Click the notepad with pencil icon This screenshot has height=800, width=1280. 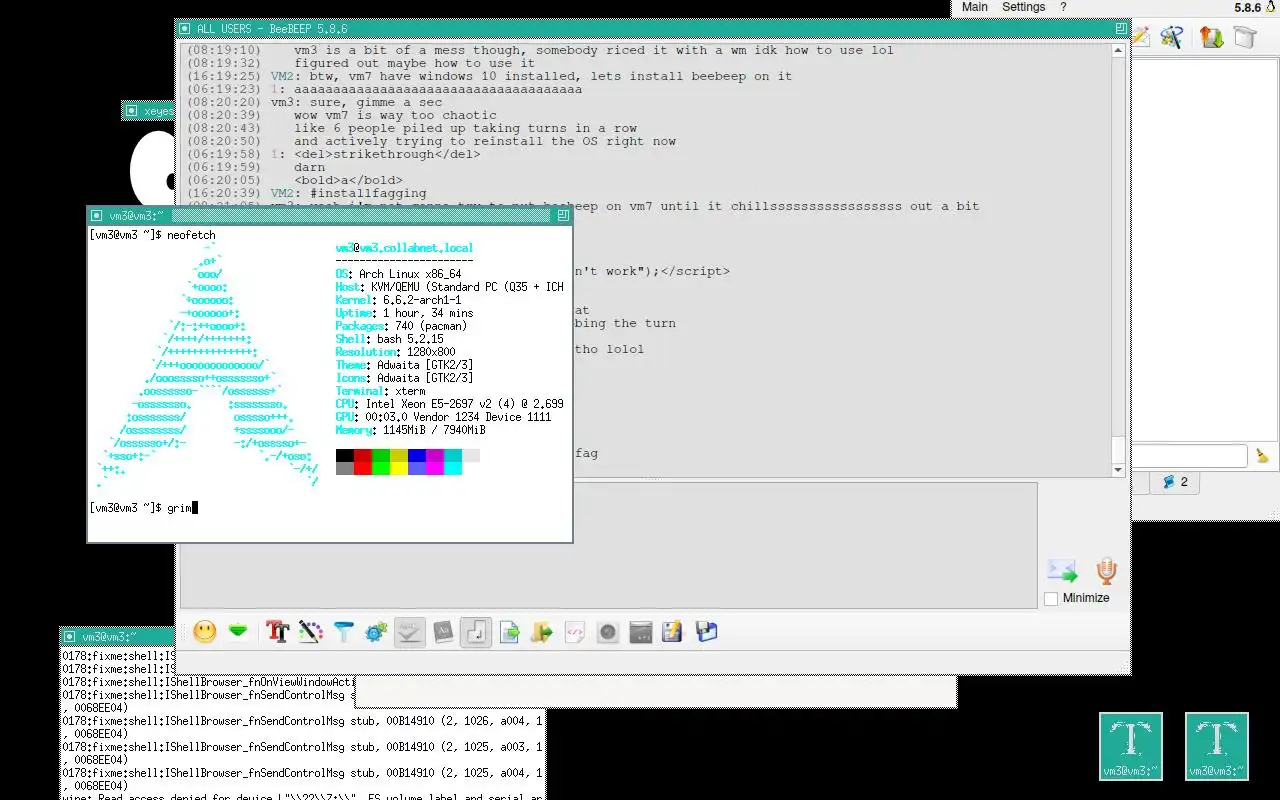coord(673,632)
